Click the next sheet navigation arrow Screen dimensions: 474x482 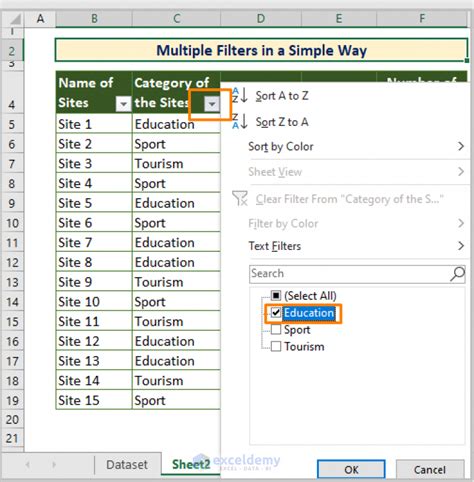click(53, 464)
